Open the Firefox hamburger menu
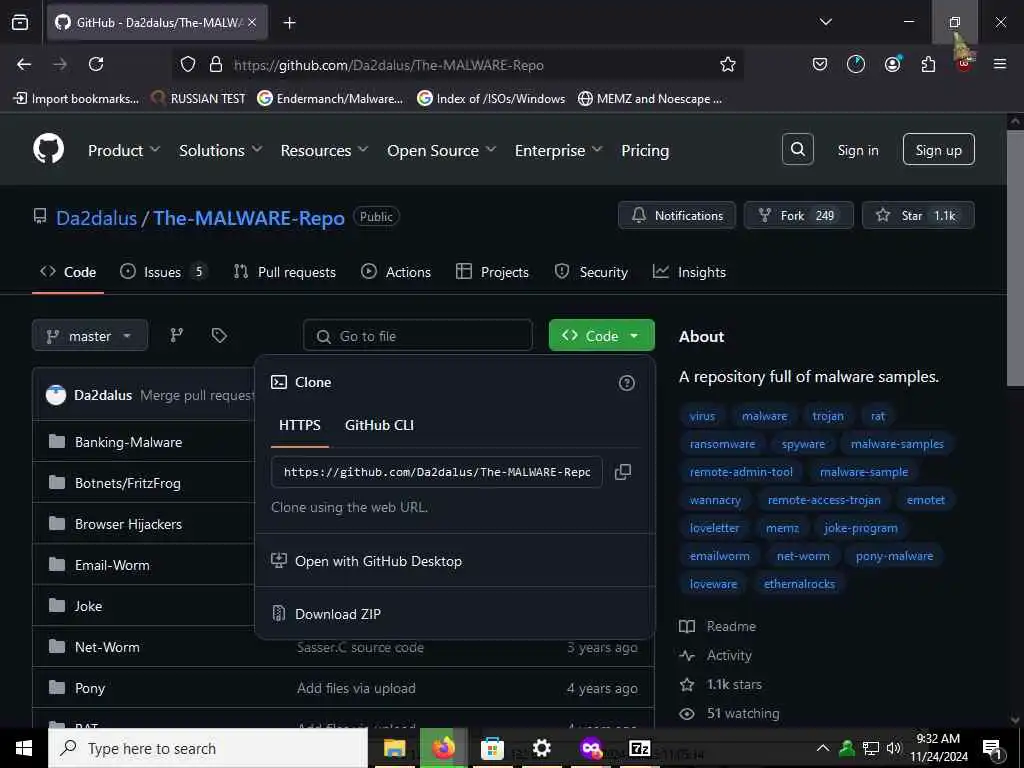 (999, 64)
